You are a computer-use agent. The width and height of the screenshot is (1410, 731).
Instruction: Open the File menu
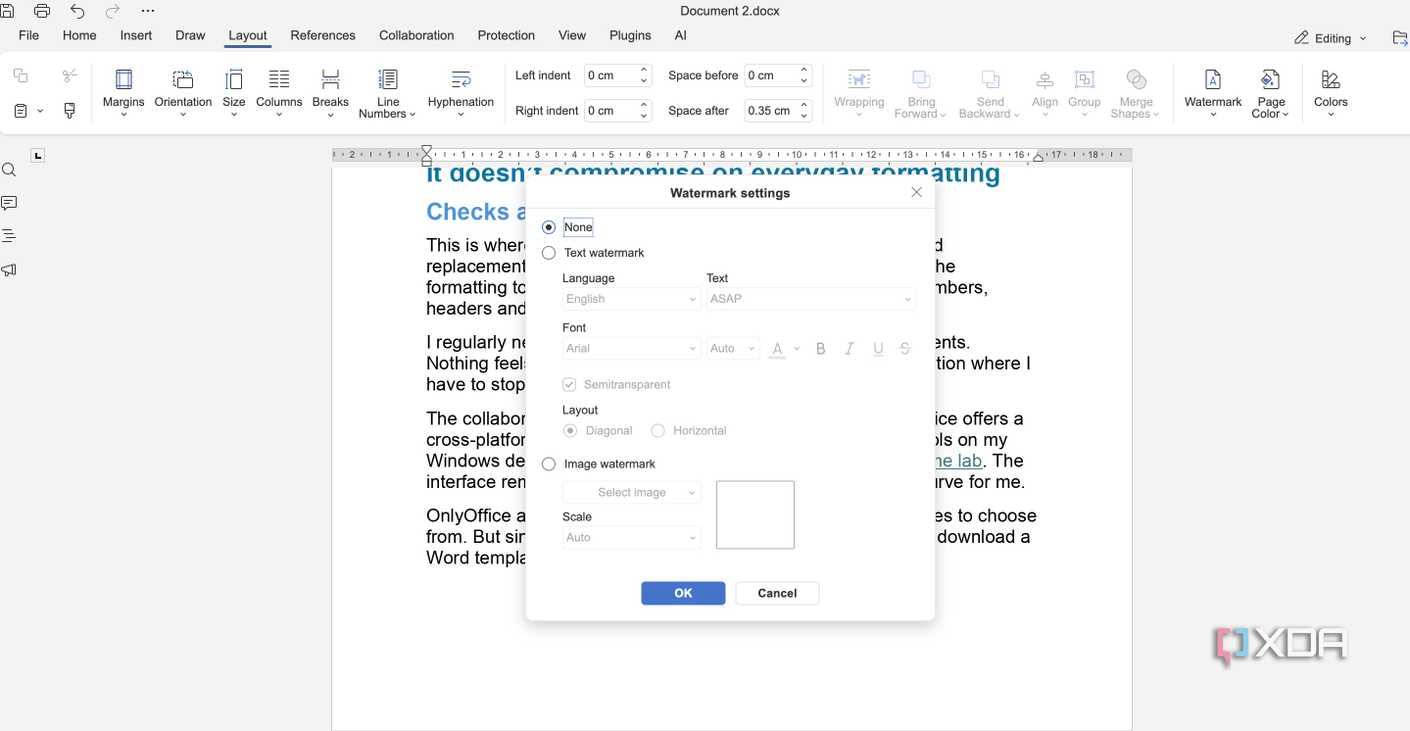29,35
